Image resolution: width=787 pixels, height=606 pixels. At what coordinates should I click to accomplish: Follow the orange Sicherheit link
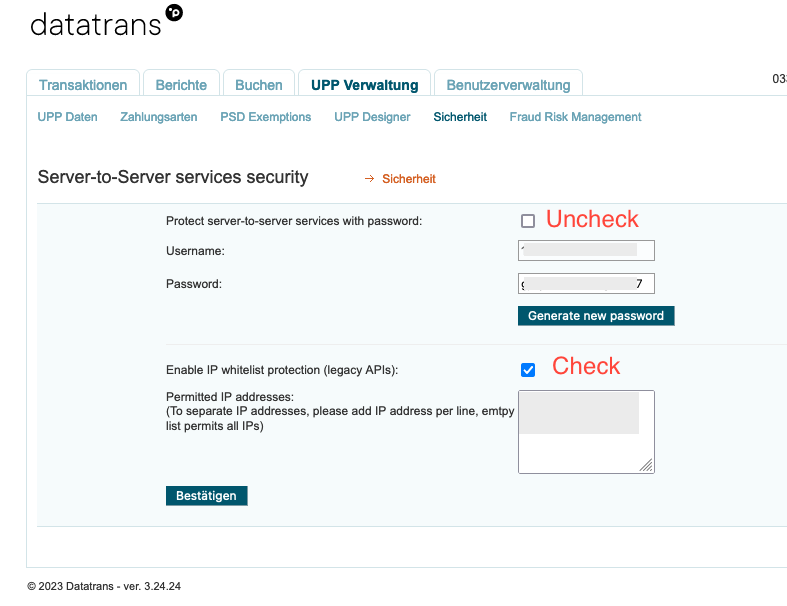[409, 179]
